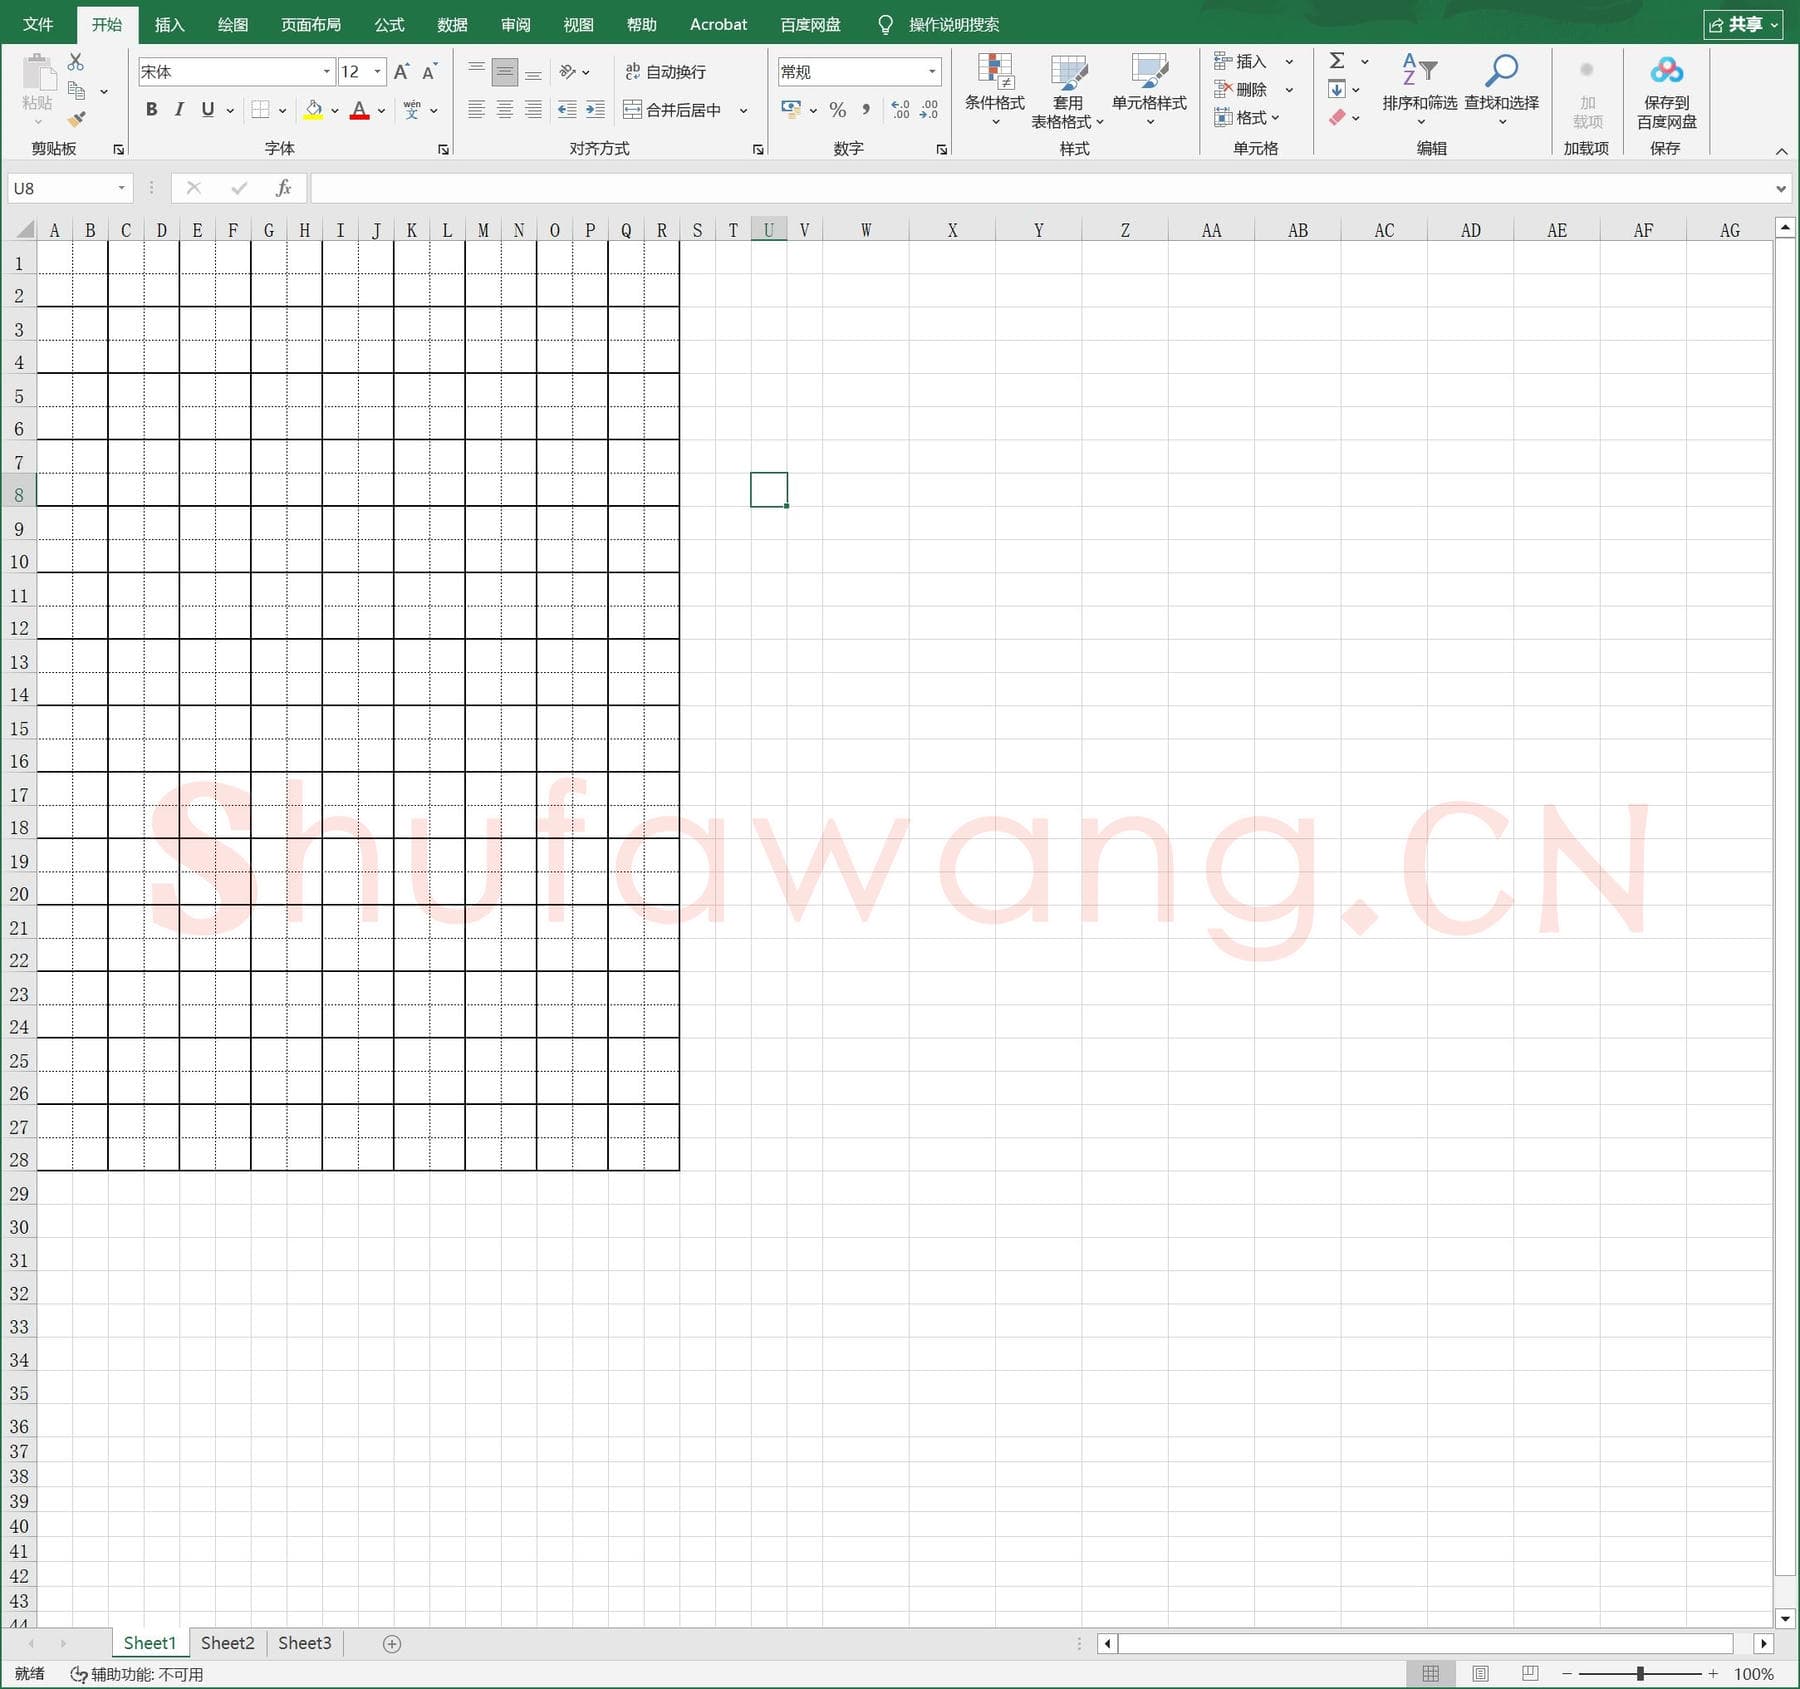Screen dimensions: 1800x1689
Task: Open the font size dropdown
Action: pyautogui.click(x=377, y=72)
